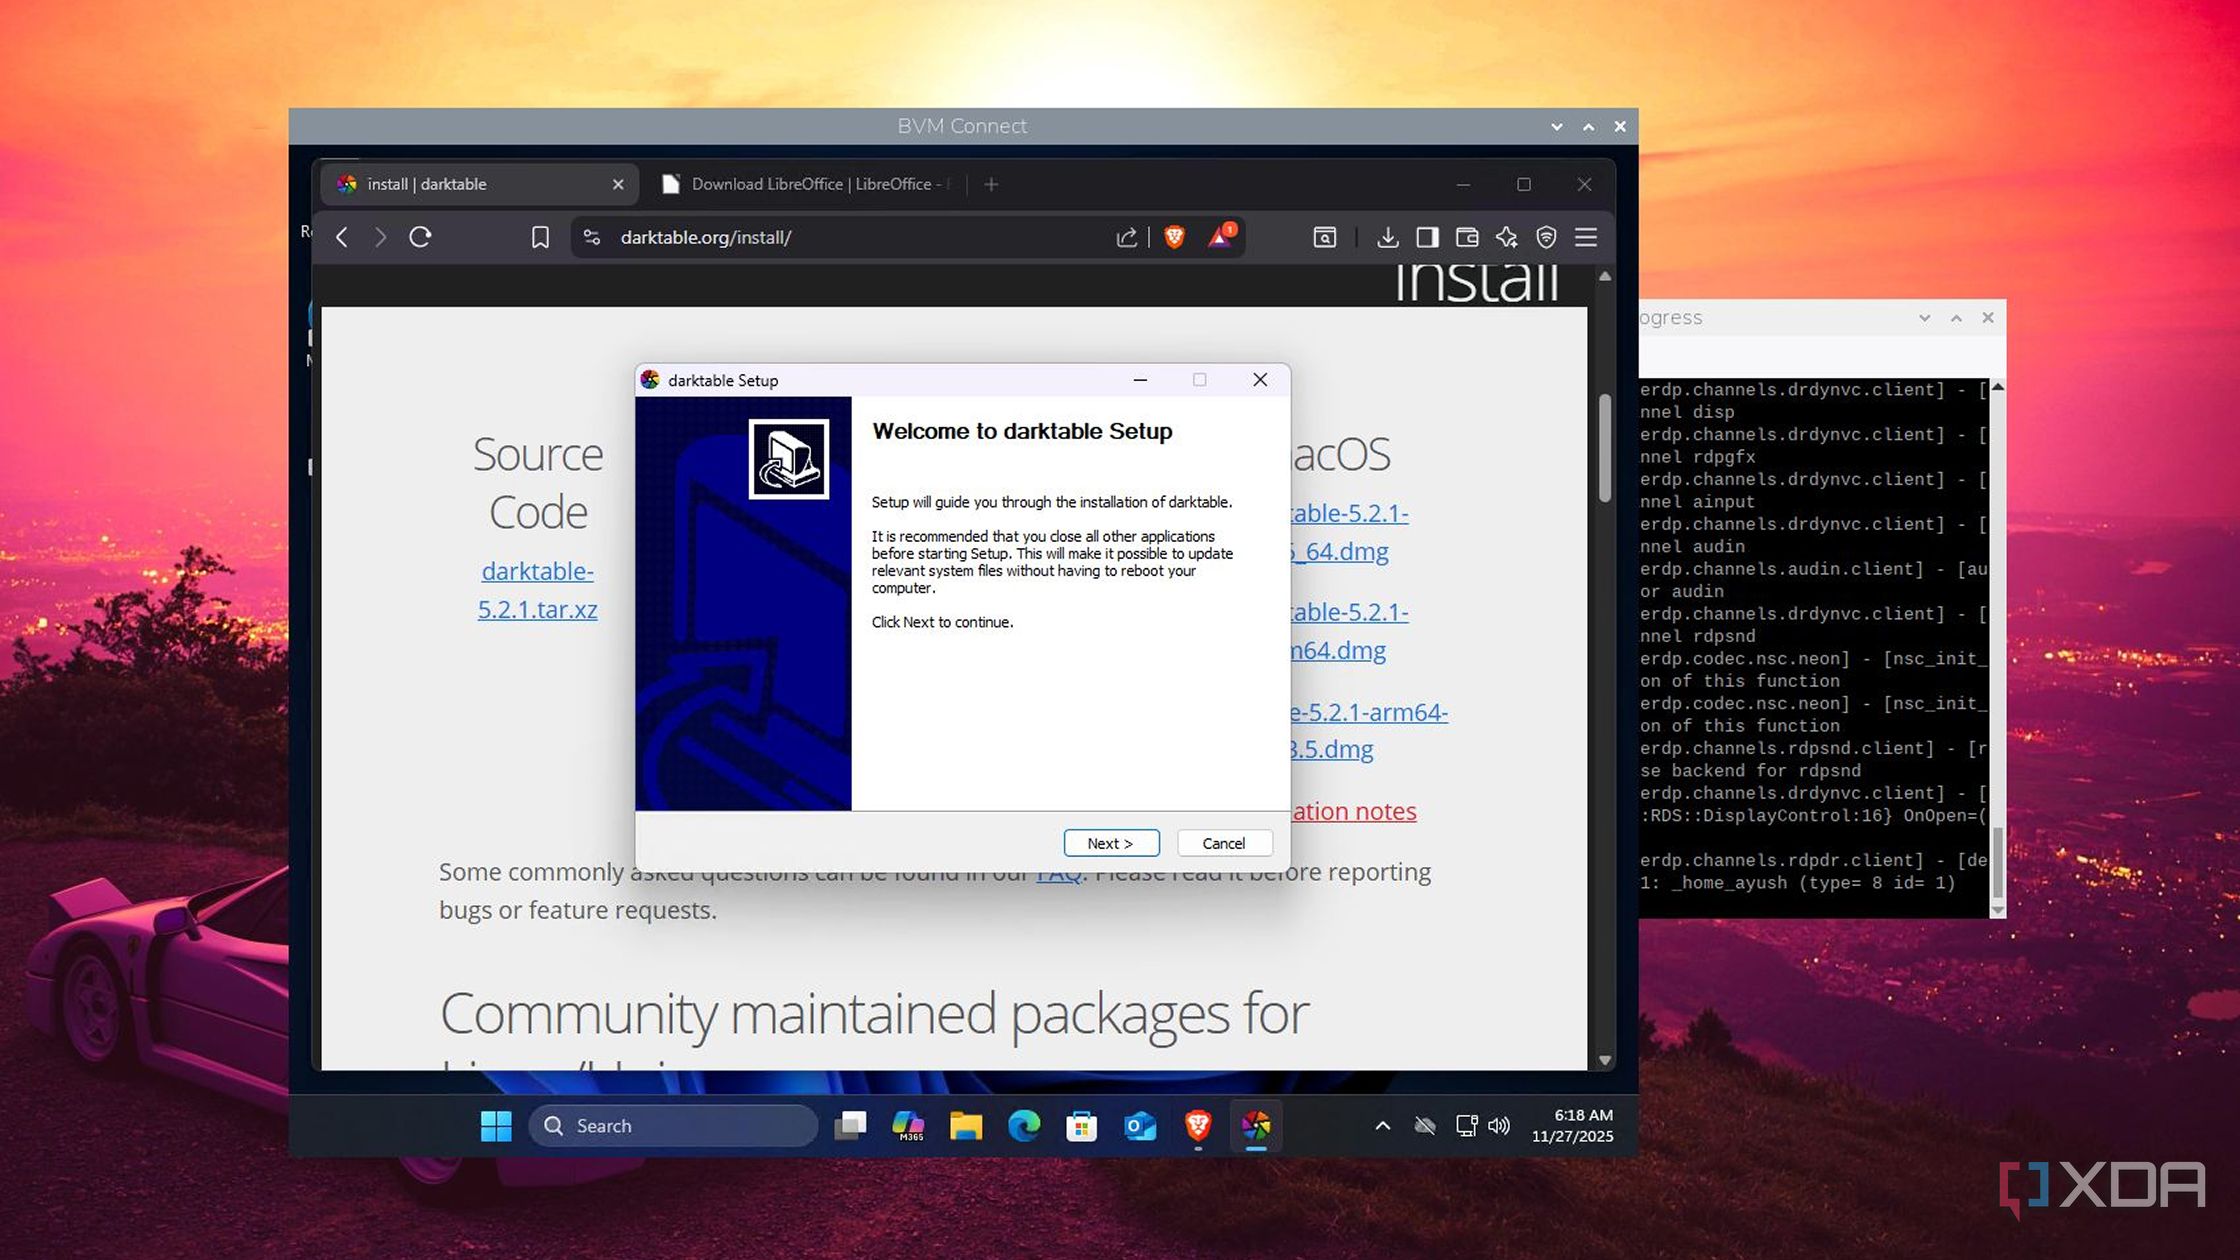
Task: Click Next in darktable Setup
Action: (1111, 843)
